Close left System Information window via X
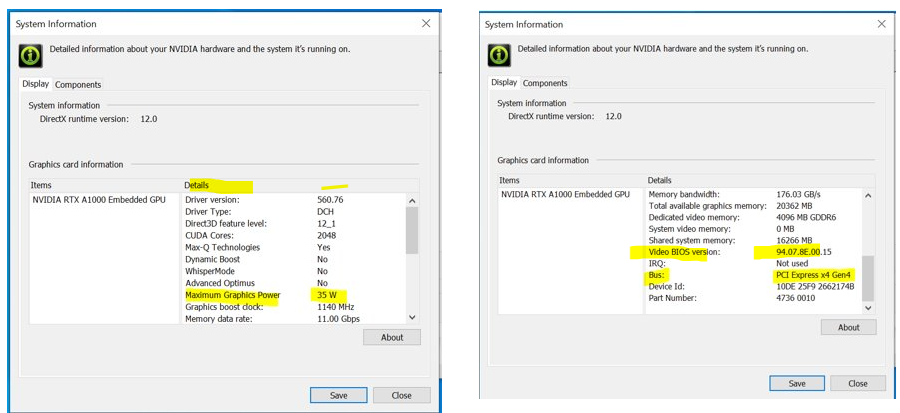 tap(426, 24)
